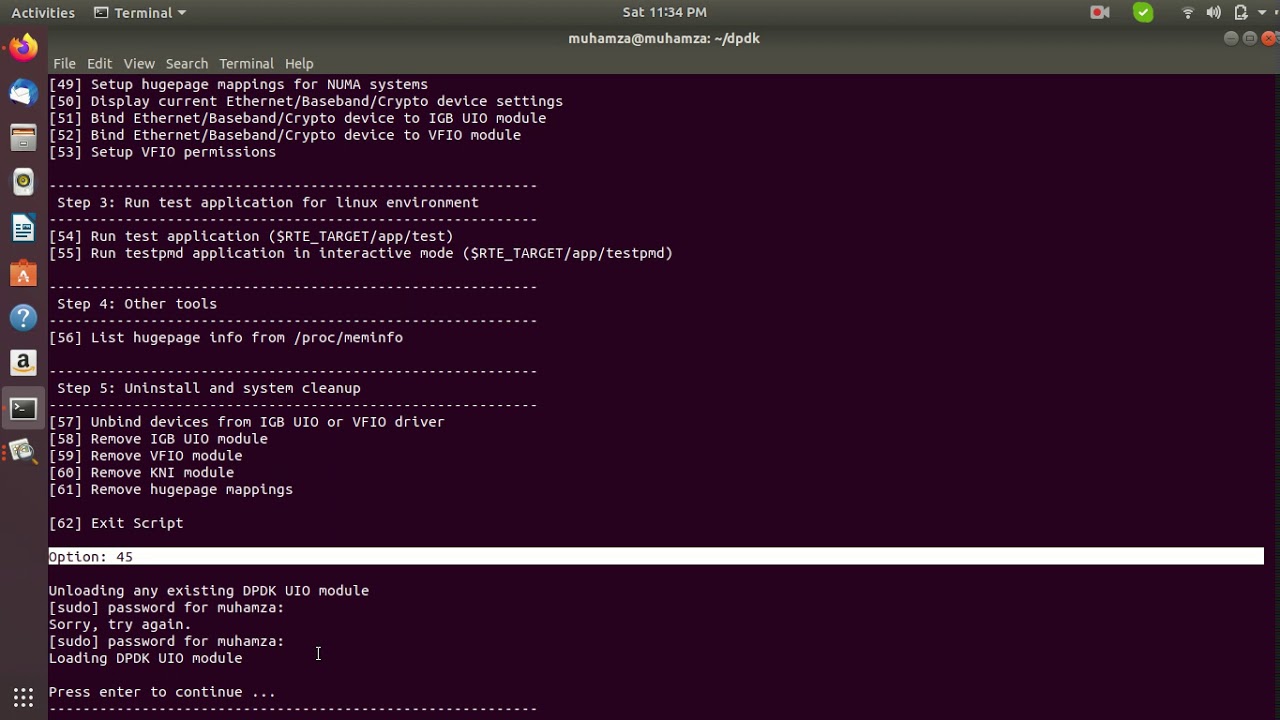Click '[61] Remove hugepage mappings' line
Viewport: 1280px width, 720px height.
pos(171,490)
